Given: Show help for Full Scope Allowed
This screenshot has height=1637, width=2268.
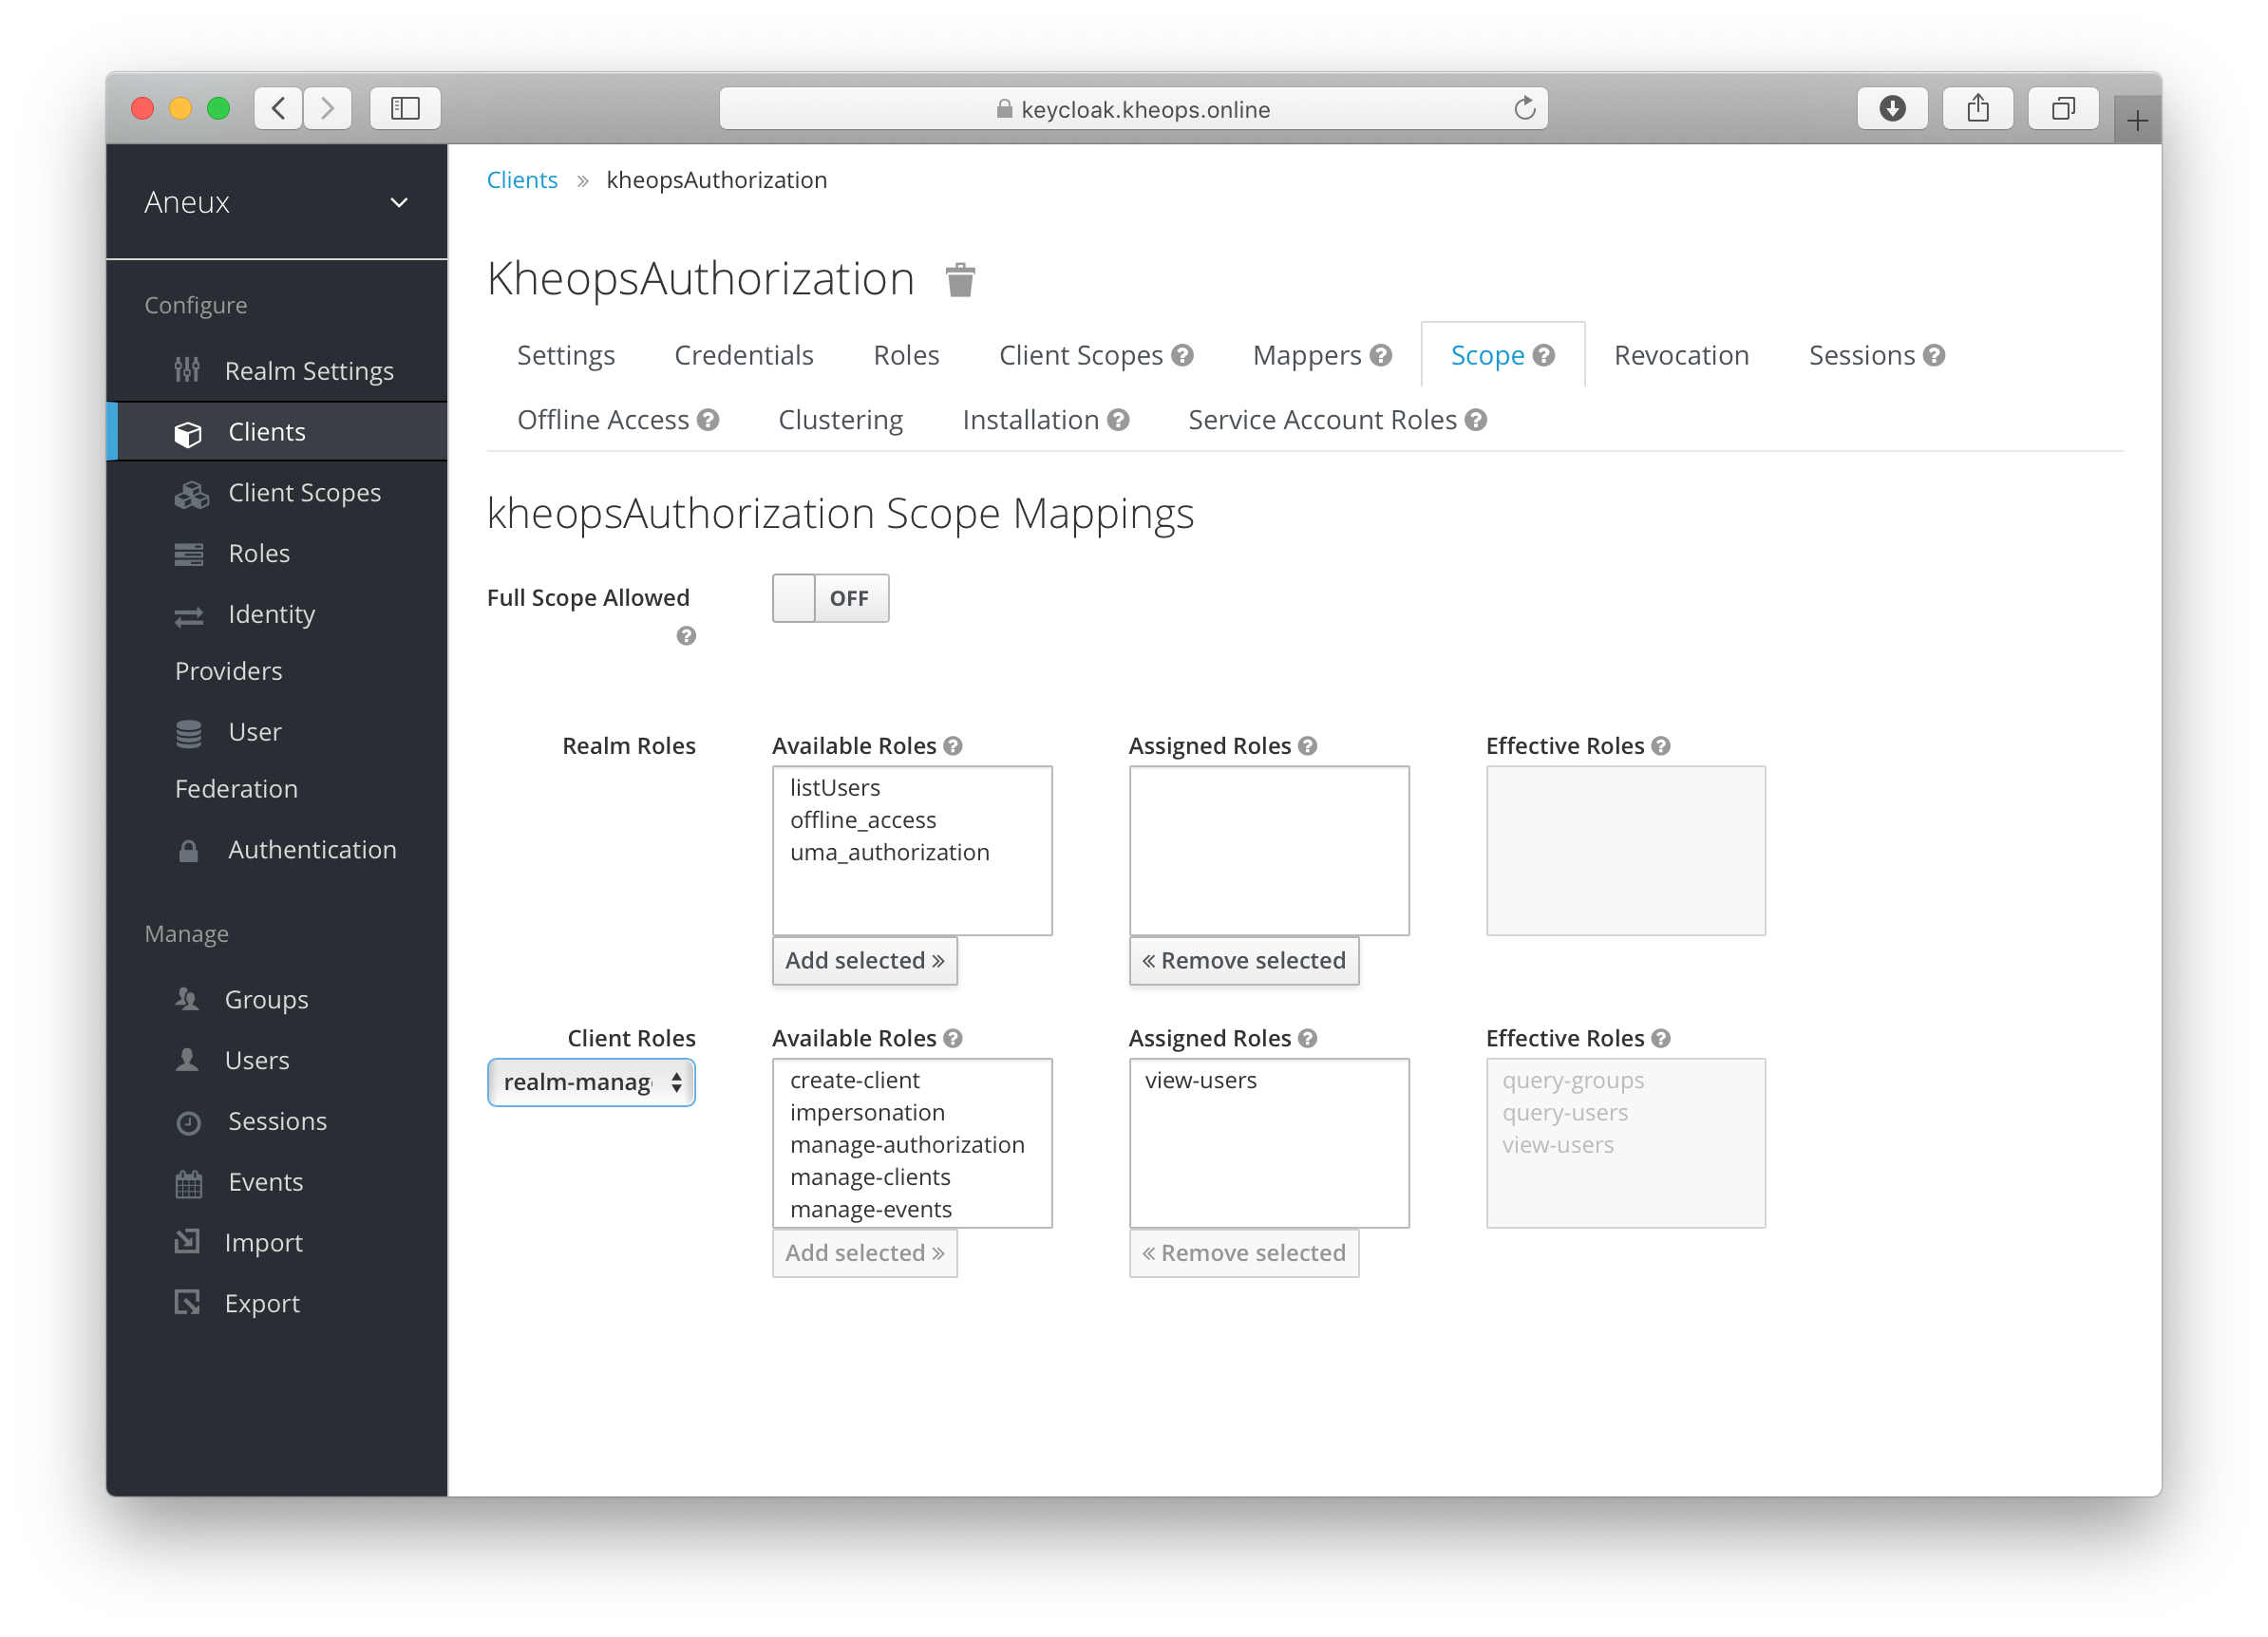Looking at the screenshot, I should coord(686,636).
